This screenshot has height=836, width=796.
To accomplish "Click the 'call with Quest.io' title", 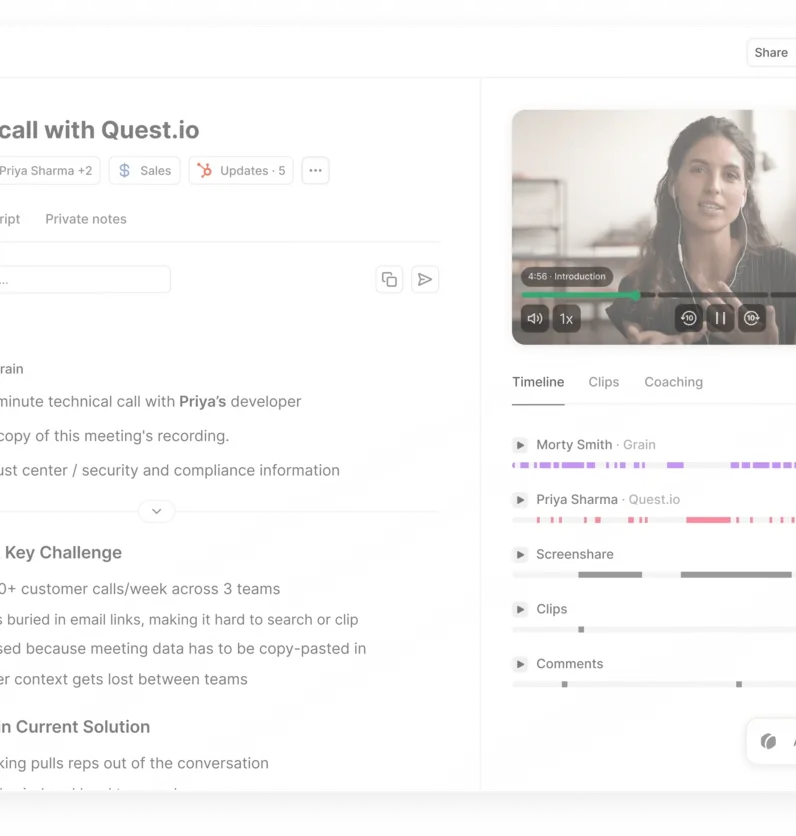I will click(99, 130).
